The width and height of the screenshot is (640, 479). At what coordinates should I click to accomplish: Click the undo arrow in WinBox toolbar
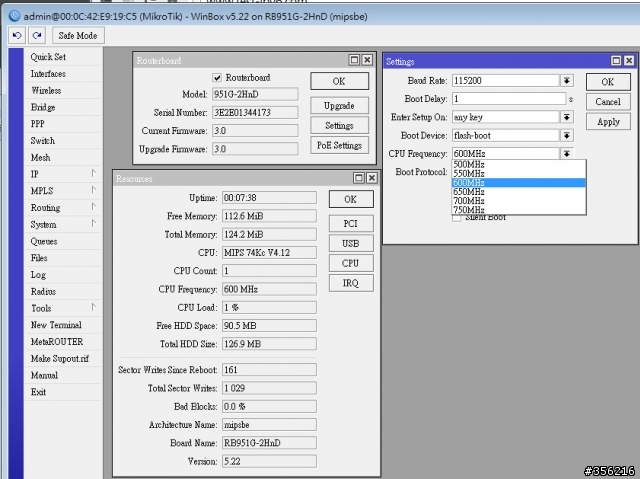[x=17, y=35]
